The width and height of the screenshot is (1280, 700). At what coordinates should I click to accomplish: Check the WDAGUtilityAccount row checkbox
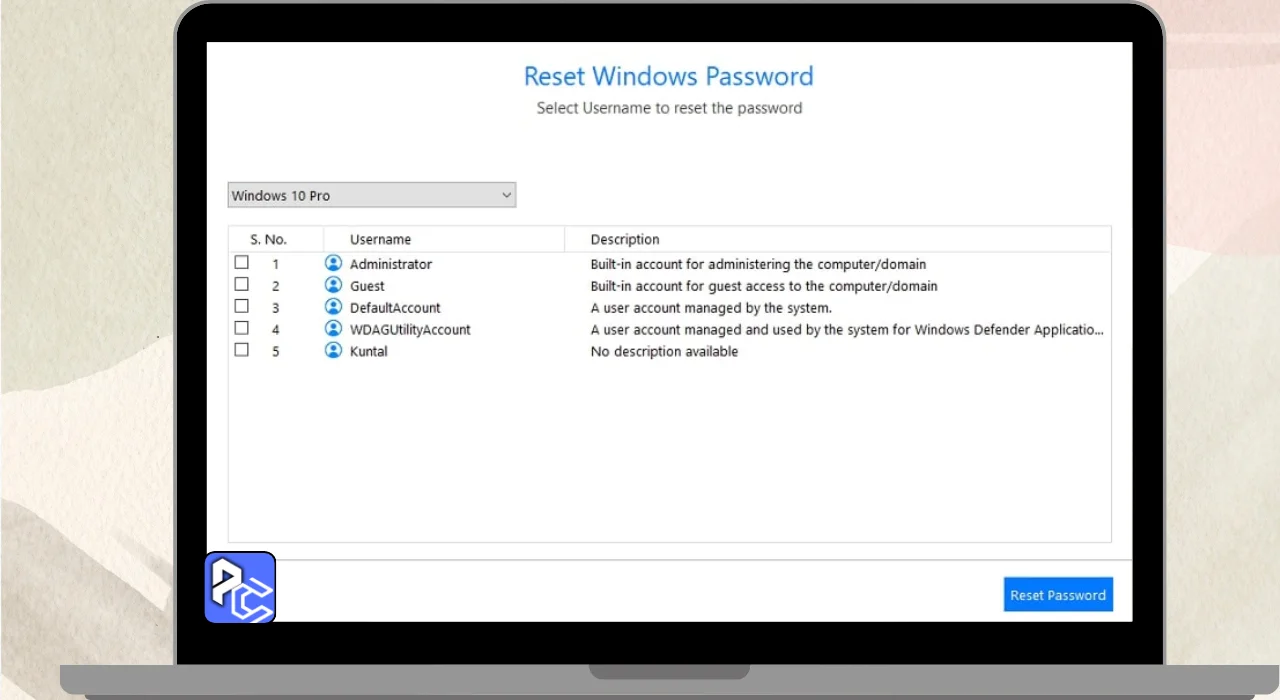(x=241, y=328)
